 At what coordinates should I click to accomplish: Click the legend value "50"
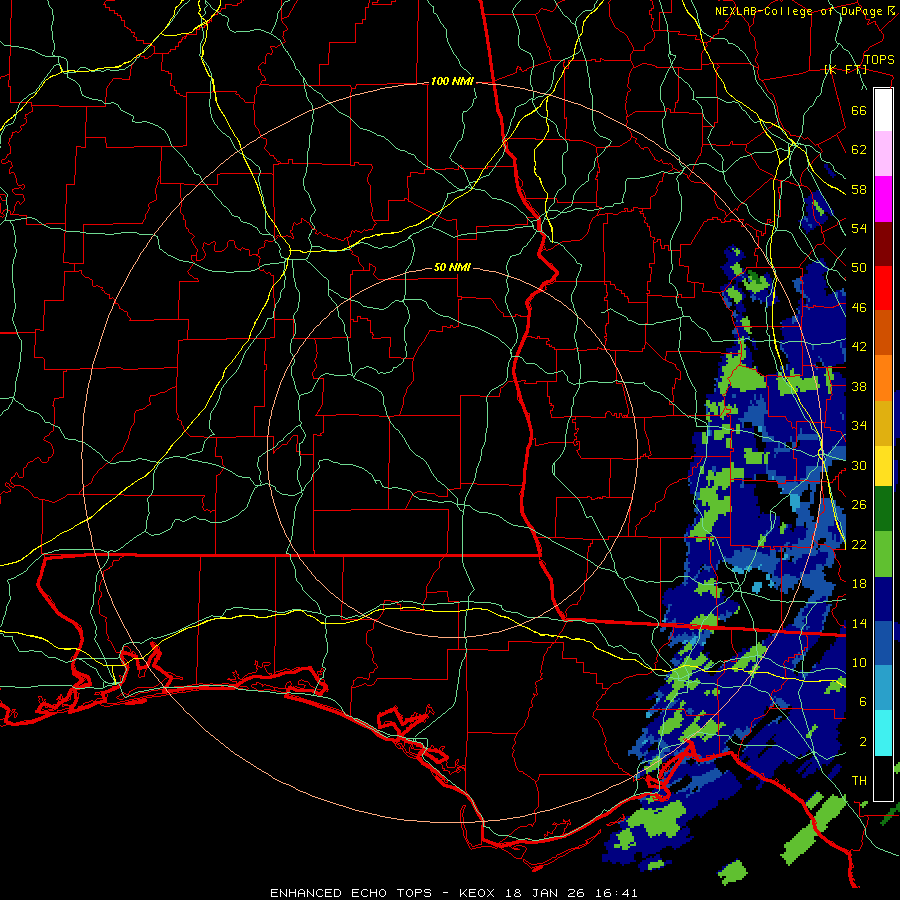(x=859, y=268)
